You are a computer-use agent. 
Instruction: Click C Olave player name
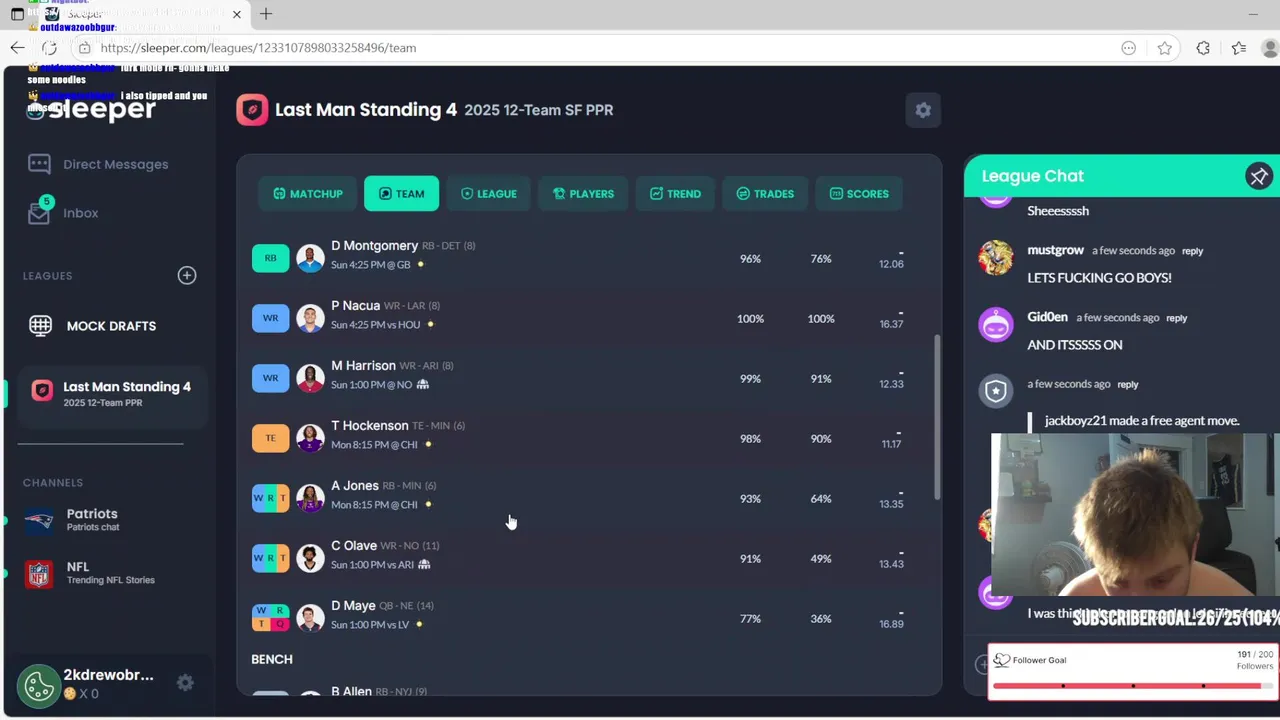point(354,546)
